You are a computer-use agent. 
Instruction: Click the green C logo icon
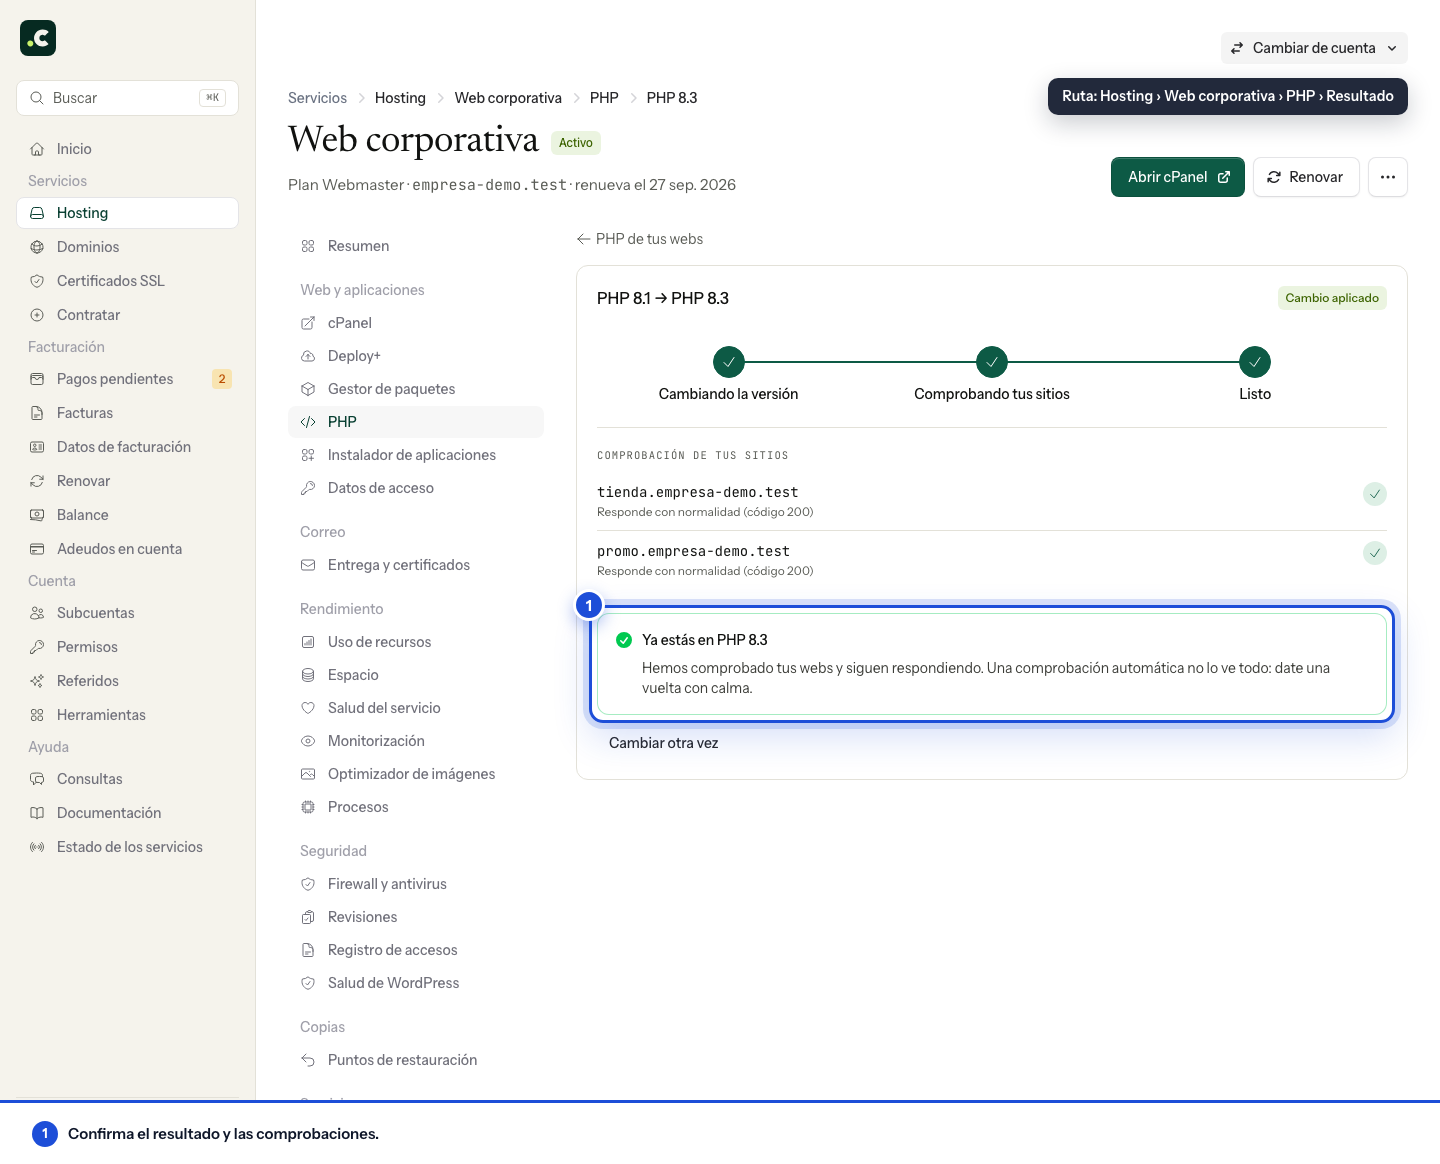tap(38, 38)
